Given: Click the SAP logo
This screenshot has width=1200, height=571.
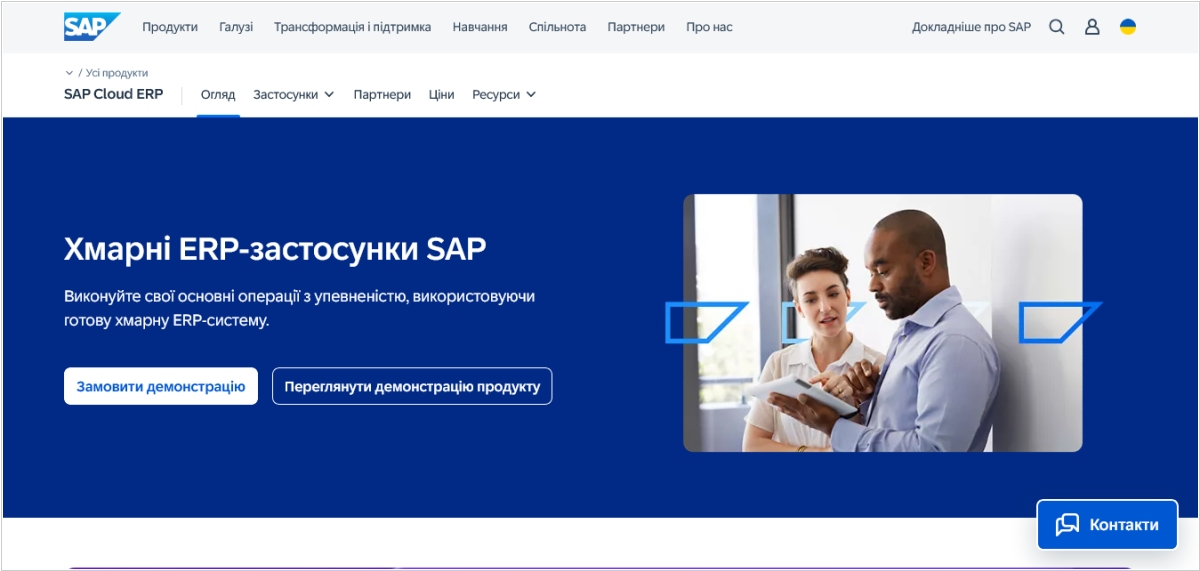Looking at the screenshot, I should point(90,27).
